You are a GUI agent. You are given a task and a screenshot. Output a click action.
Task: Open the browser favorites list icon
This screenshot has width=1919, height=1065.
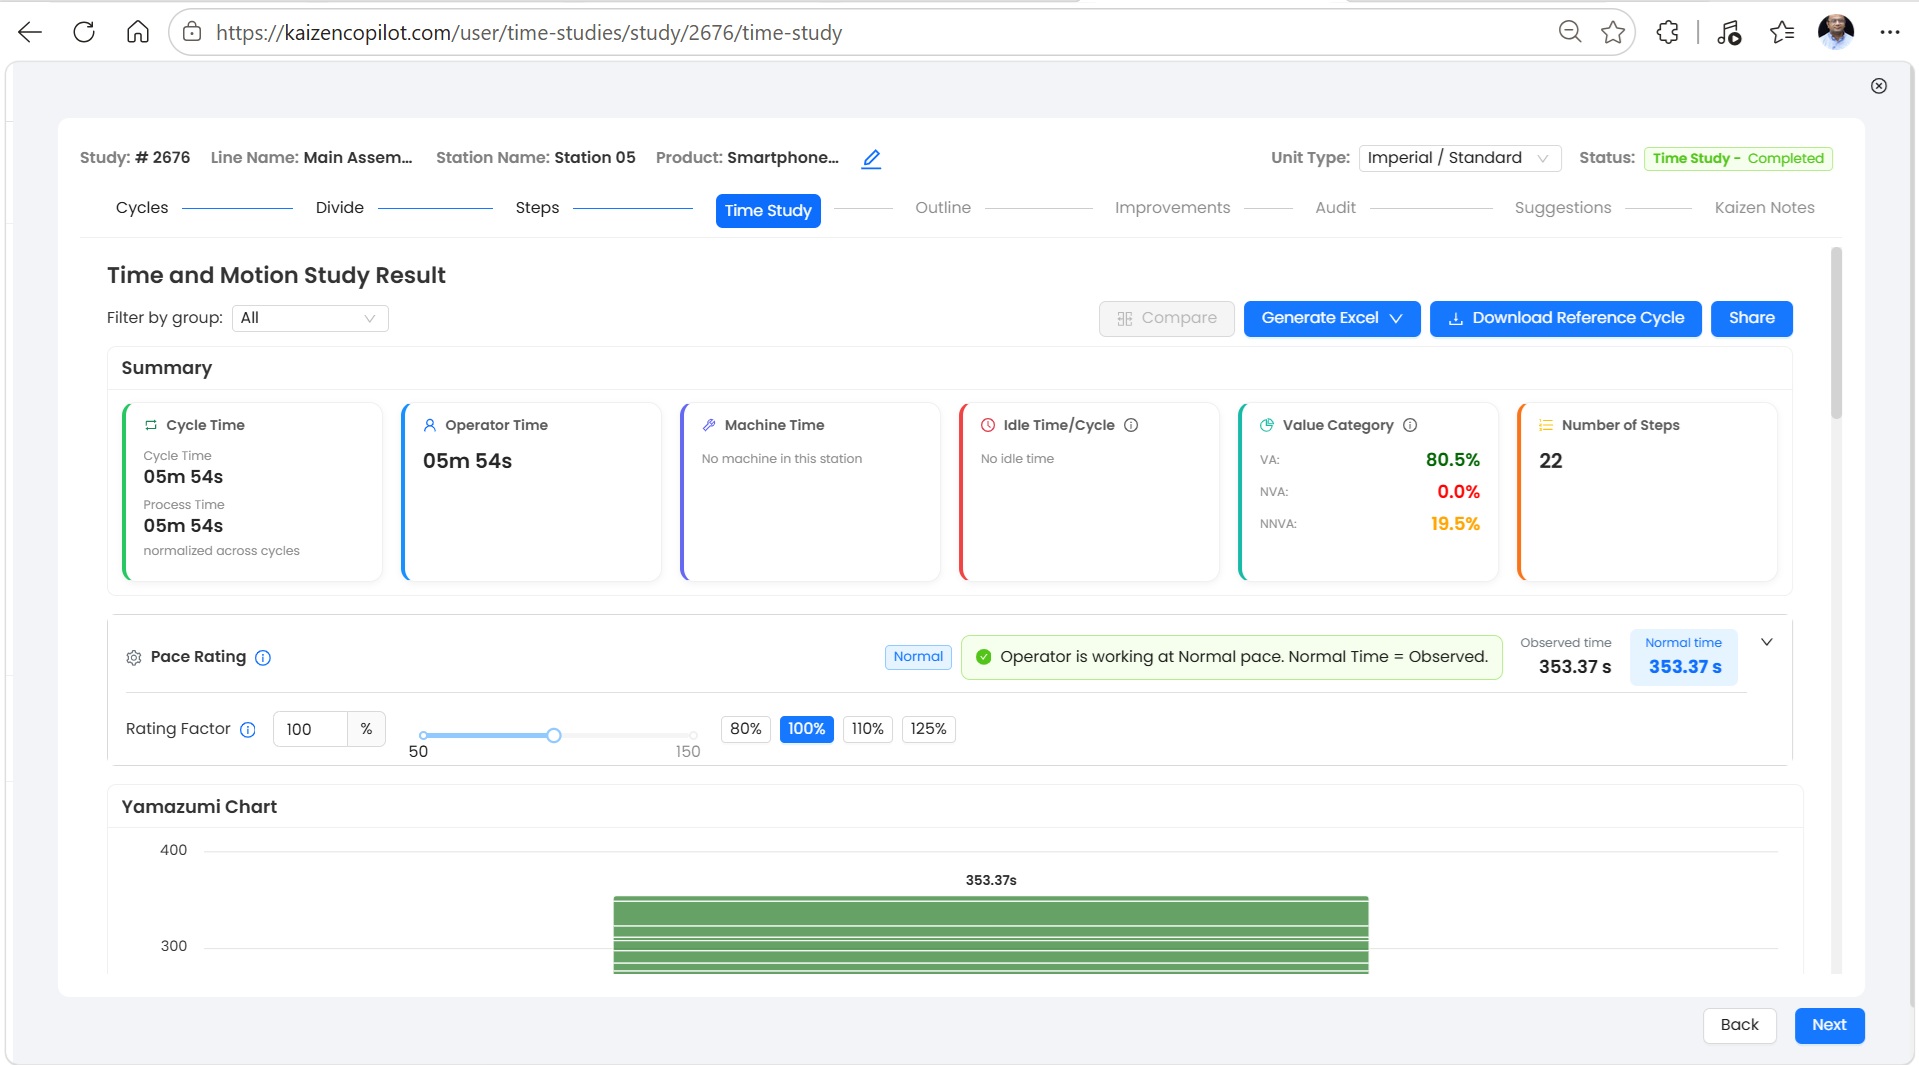(x=1782, y=32)
